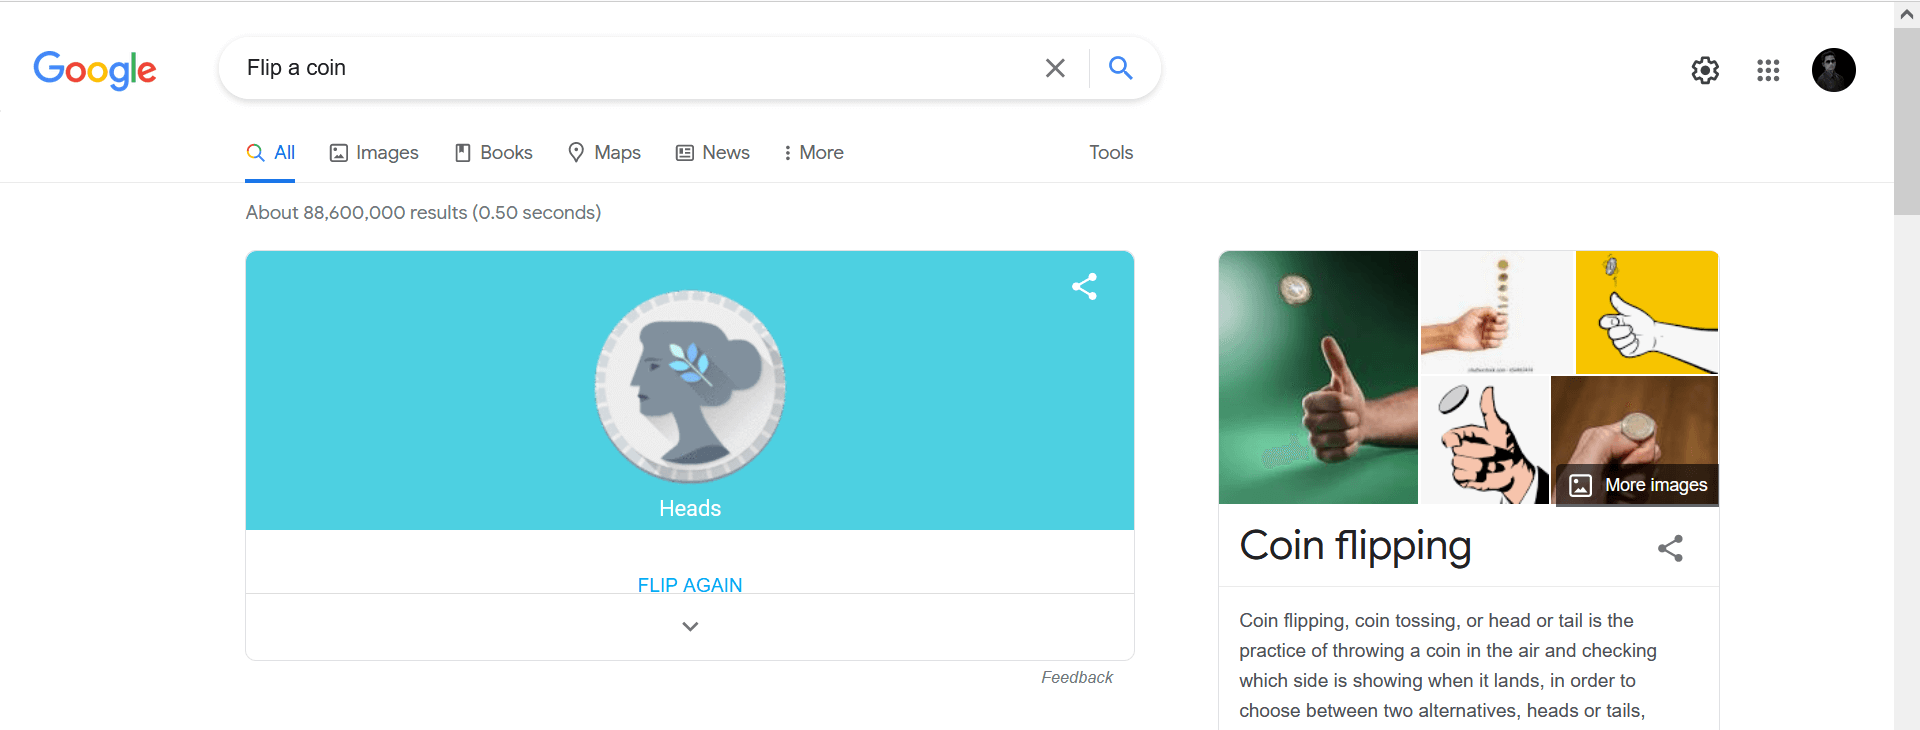Switch to the Images tab
This screenshot has height=730, width=1920.
374,153
